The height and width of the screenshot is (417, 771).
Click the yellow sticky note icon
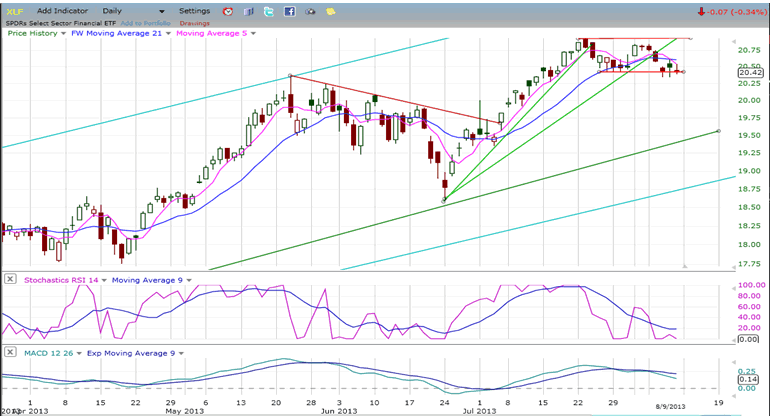[332, 11]
